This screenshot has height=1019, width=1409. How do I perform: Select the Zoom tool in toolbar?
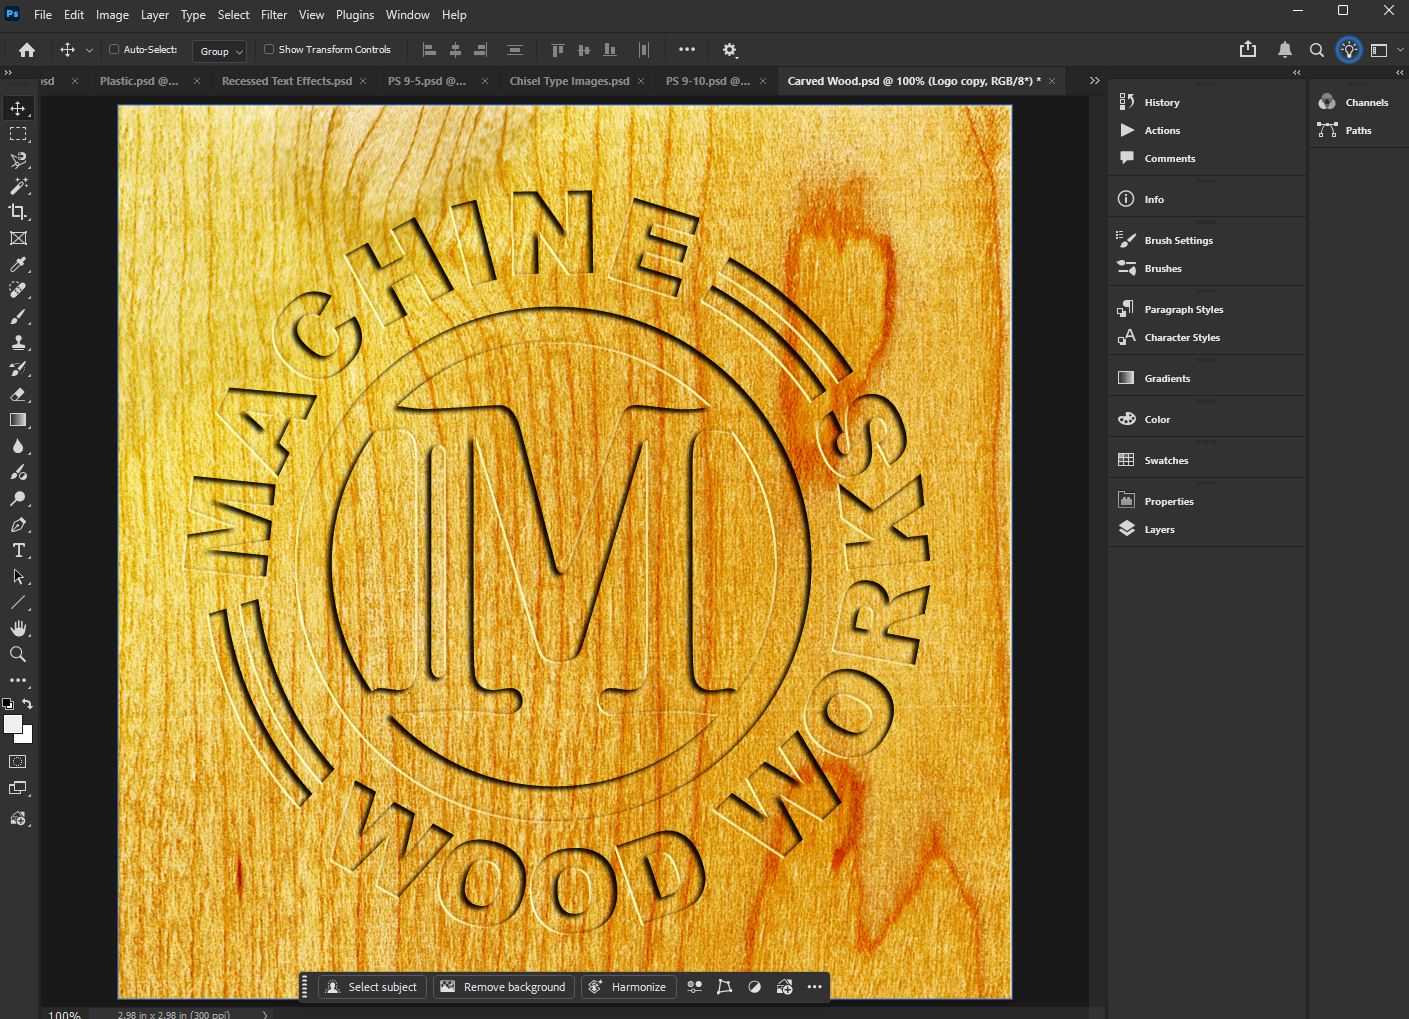click(18, 654)
